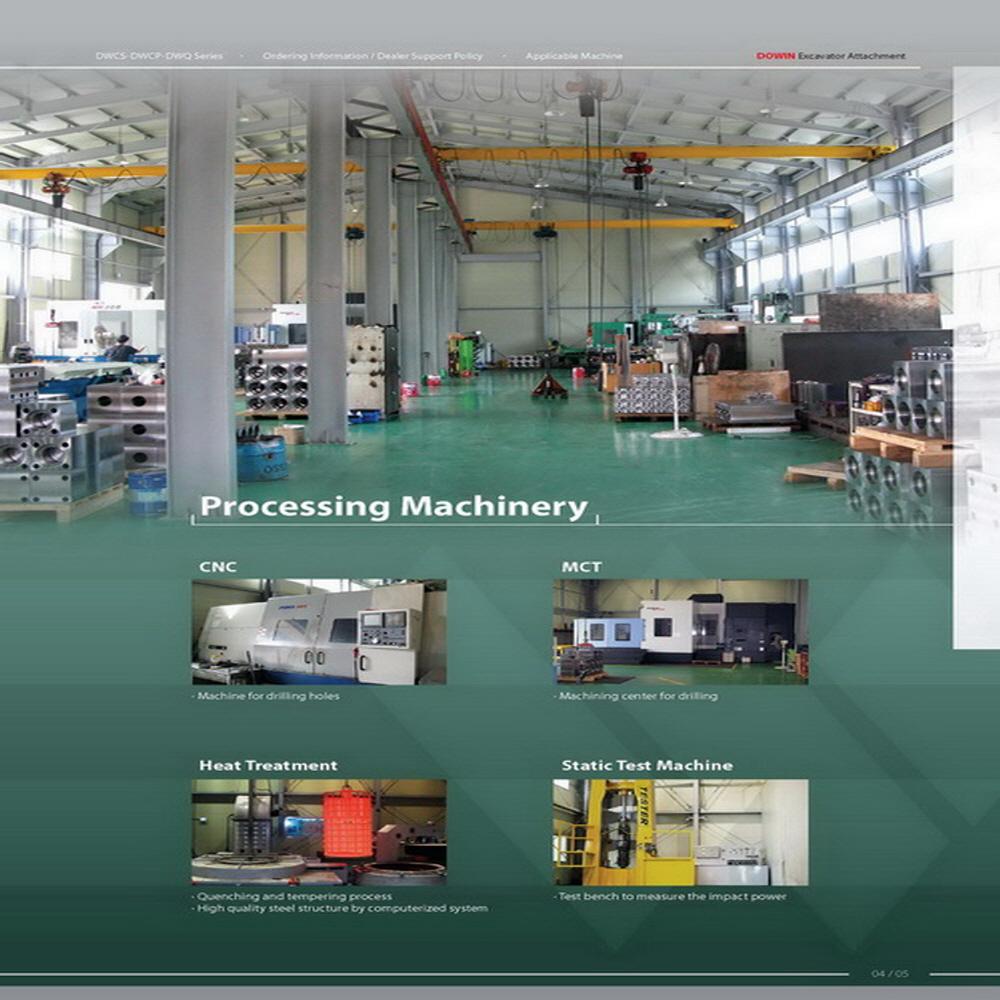Select the Heat Treatment heading
The width and height of the screenshot is (1000, 1000).
tap(268, 765)
